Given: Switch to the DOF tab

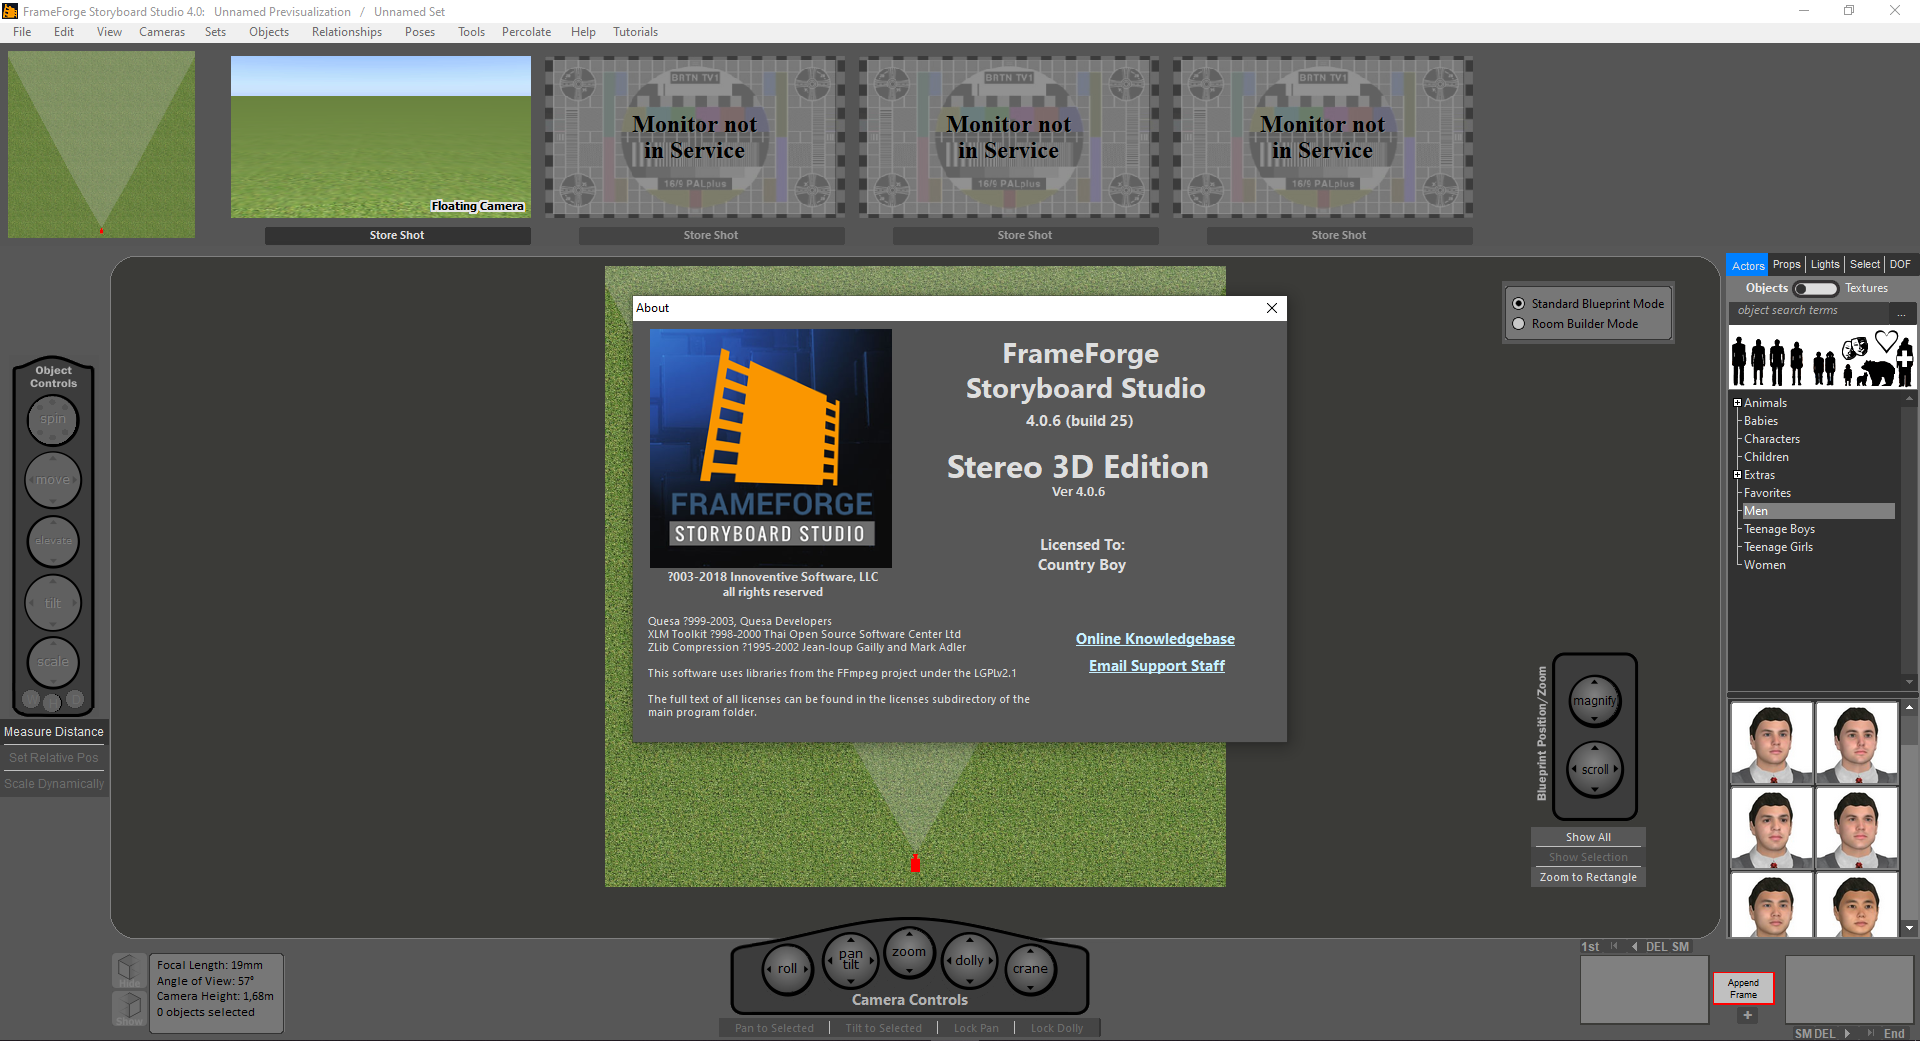Looking at the screenshot, I should click(x=1900, y=265).
